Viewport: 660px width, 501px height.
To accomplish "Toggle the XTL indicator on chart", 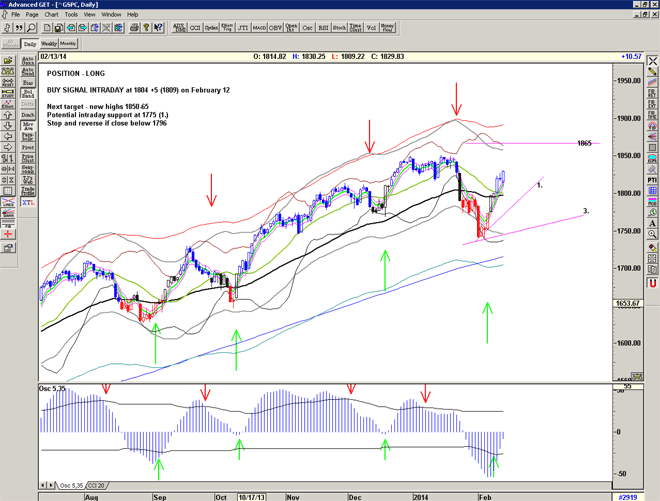I will tap(28, 202).
